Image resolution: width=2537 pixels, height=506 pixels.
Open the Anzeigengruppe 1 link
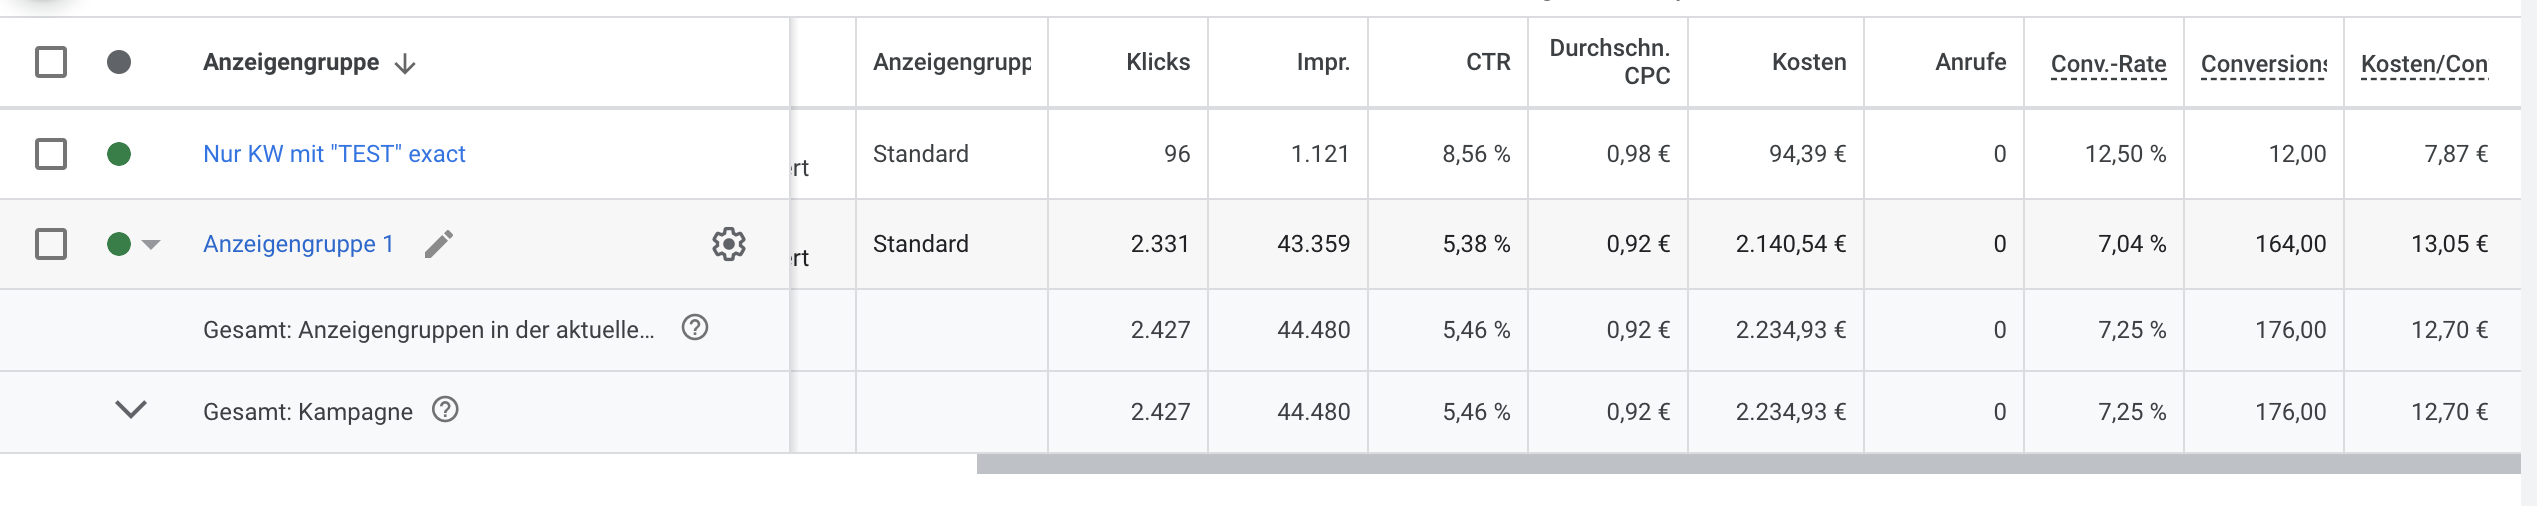click(298, 244)
